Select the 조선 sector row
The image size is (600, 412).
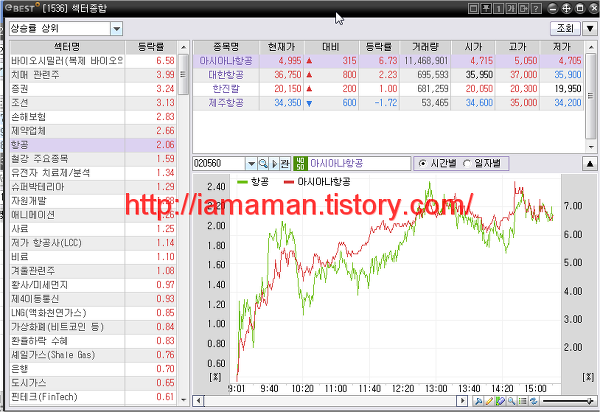pos(93,103)
